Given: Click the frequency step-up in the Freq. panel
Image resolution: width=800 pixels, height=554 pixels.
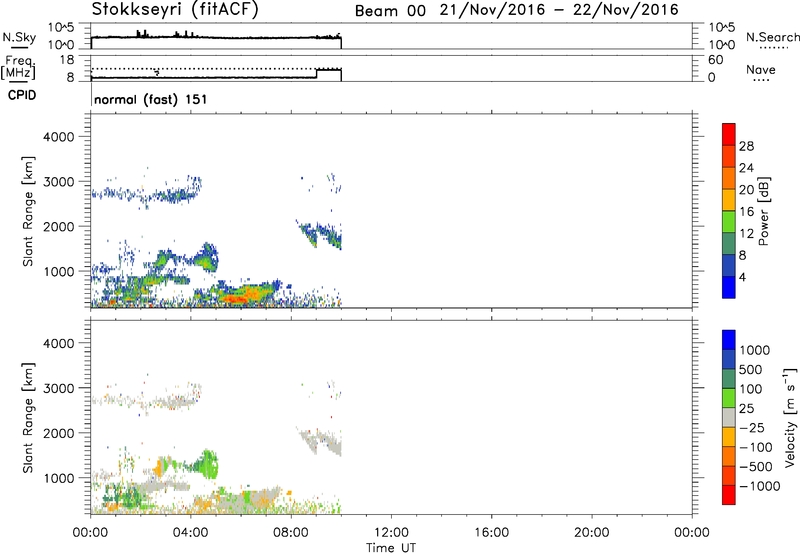Looking at the screenshot, I should pos(316,73).
